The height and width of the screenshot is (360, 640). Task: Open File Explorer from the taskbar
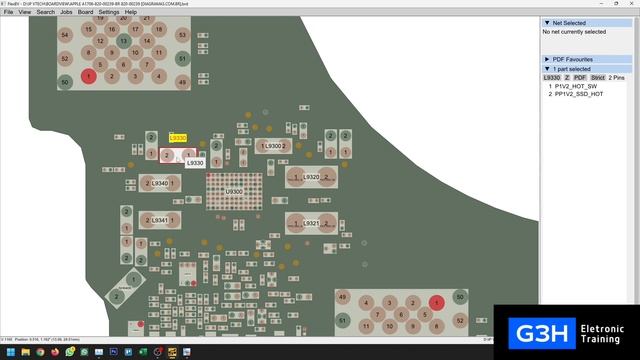[x=25, y=352]
